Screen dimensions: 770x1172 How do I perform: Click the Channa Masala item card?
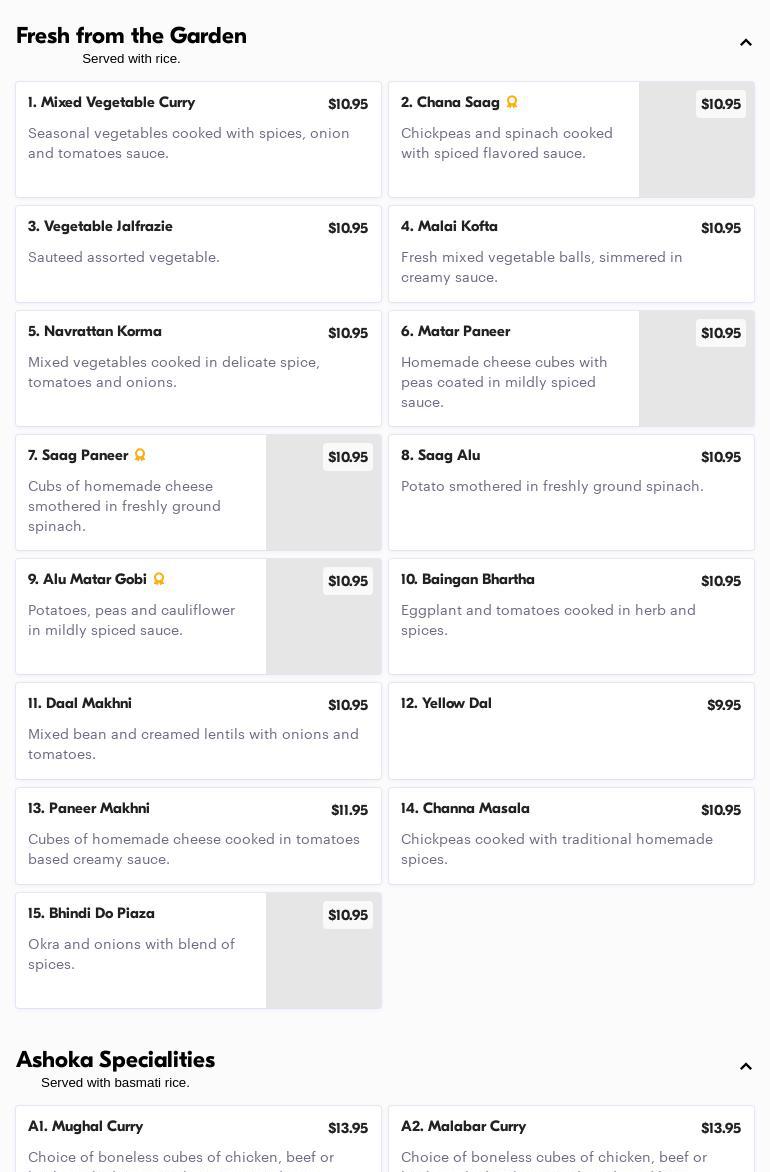tap(571, 836)
